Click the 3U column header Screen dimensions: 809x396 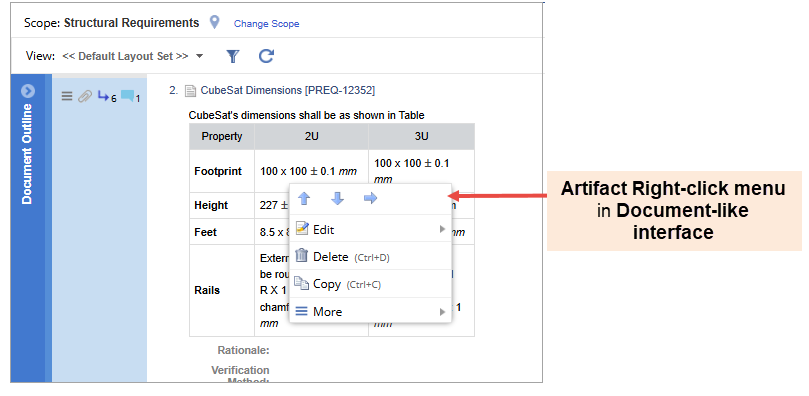(x=422, y=137)
